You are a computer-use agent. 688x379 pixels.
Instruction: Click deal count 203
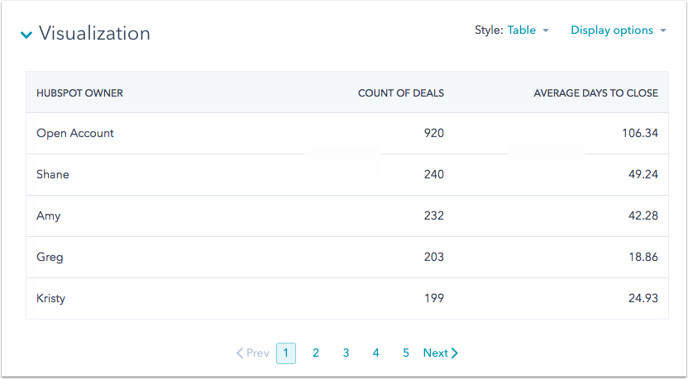point(434,257)
